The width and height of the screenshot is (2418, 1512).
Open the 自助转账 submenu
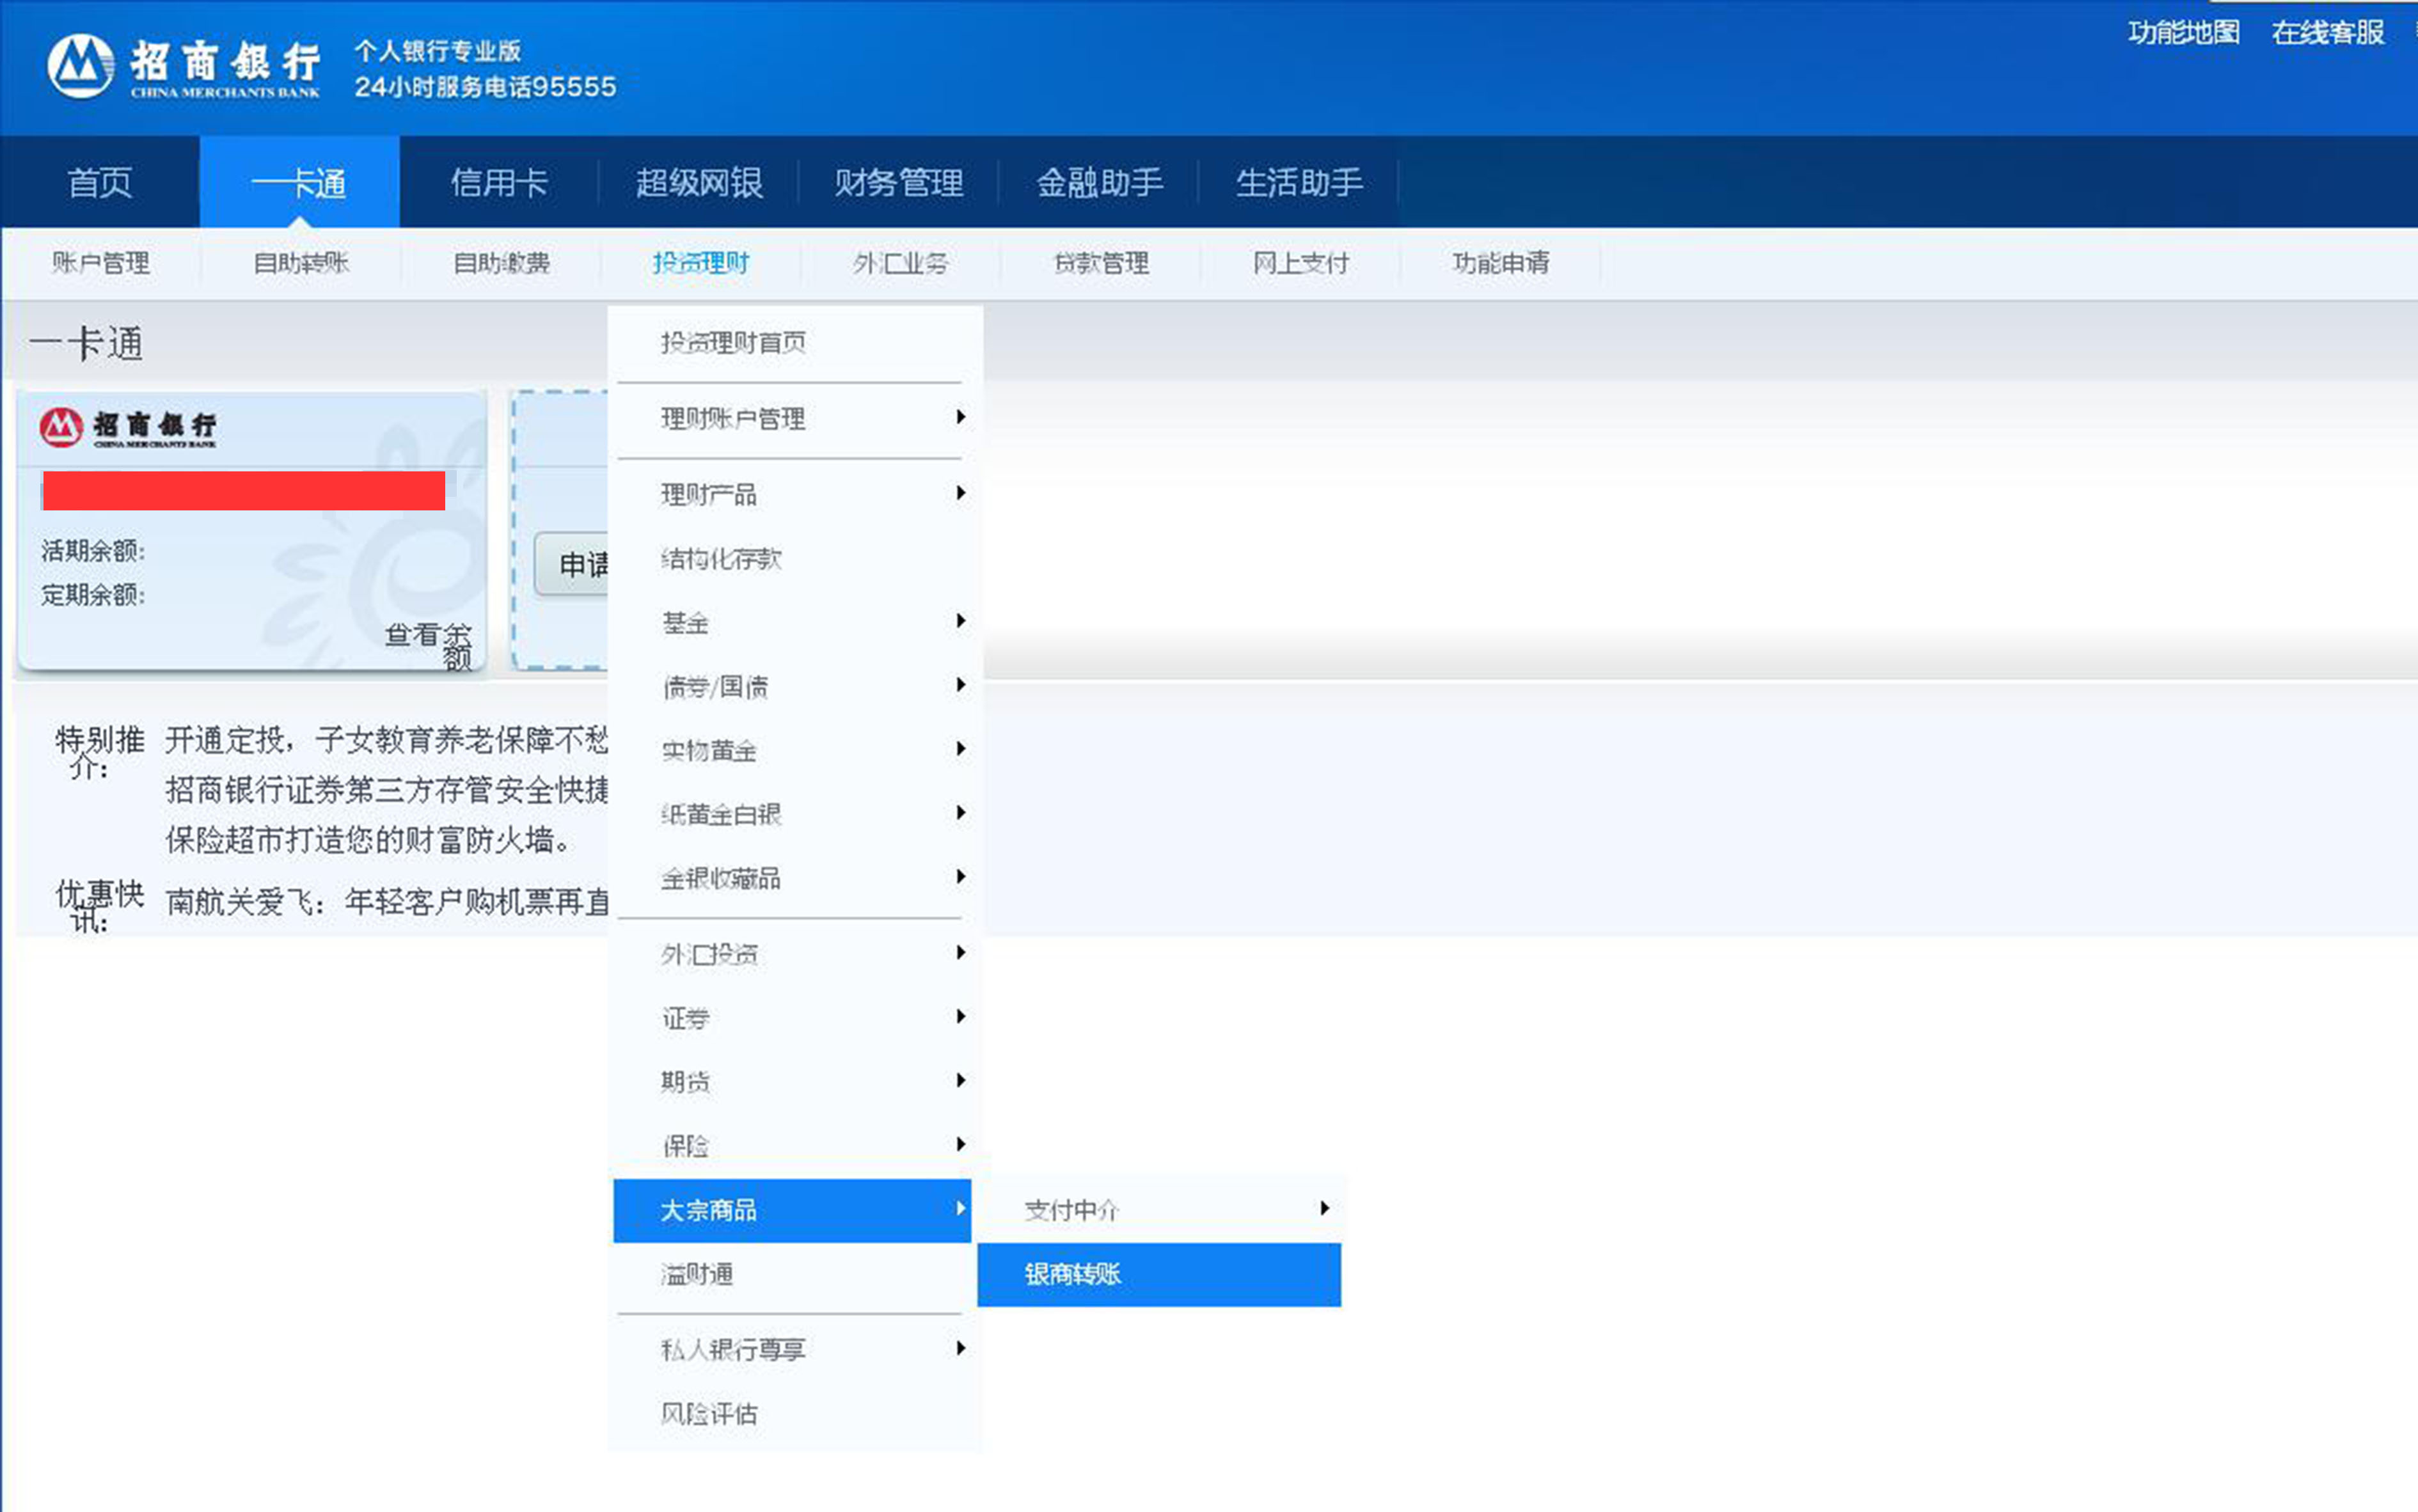click(x=301, y=263)
